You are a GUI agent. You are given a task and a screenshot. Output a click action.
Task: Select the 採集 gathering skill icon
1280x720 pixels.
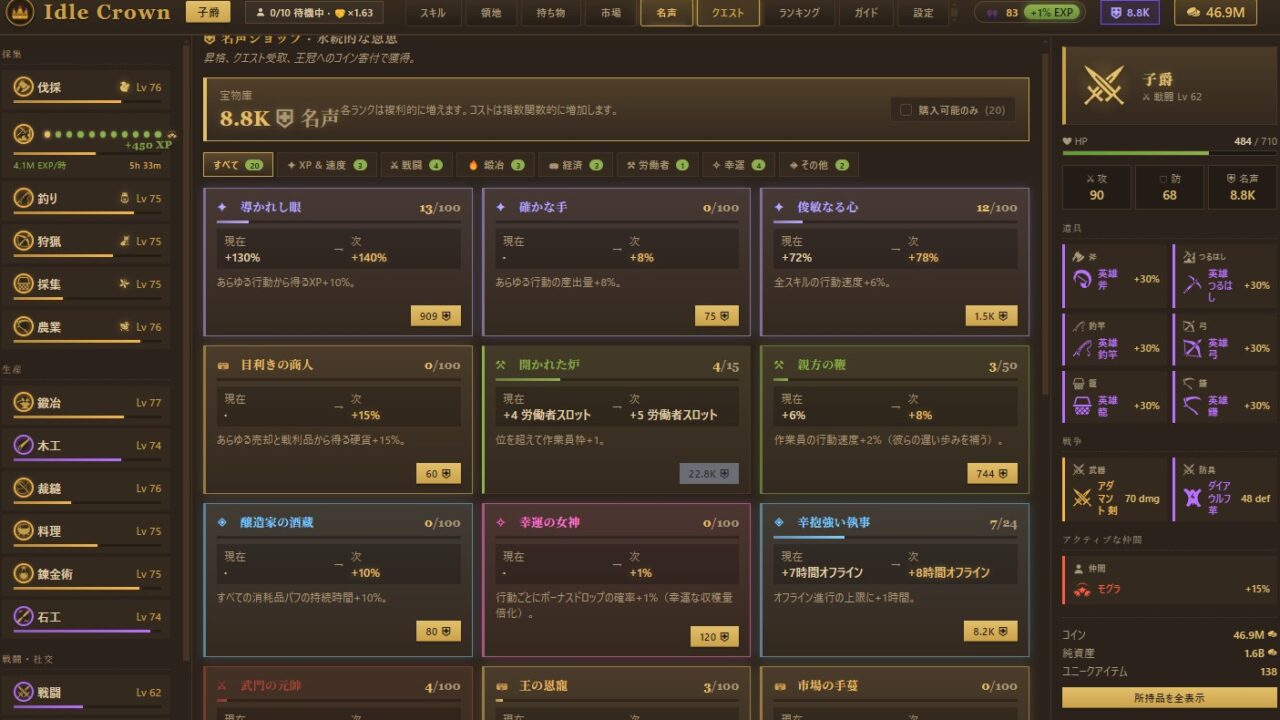coord(23,284)
